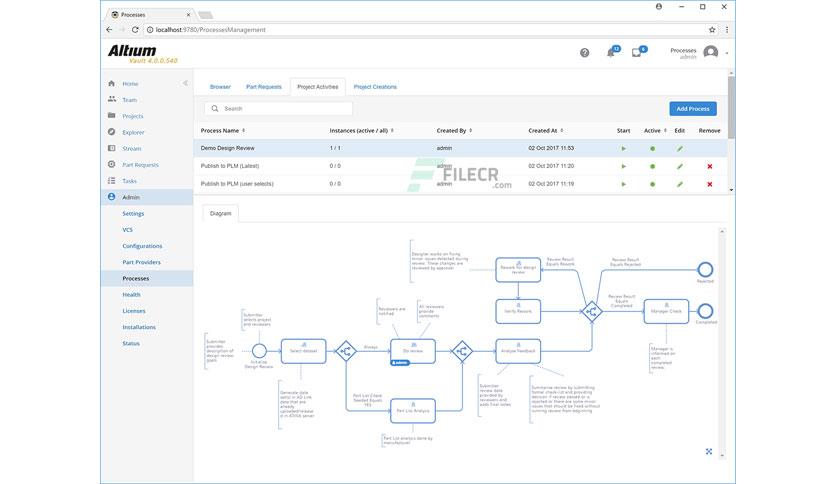The height and width of the screenshot is (484, 836).
Task: Toggle active status of Publish to PLM (Latest)
Action: coord(652,166)
